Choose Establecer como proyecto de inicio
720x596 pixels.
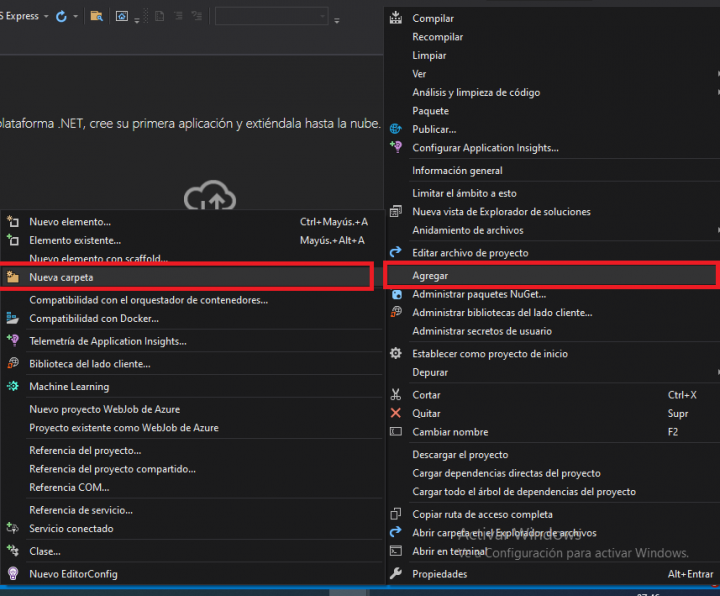click(x=490, y=354)
